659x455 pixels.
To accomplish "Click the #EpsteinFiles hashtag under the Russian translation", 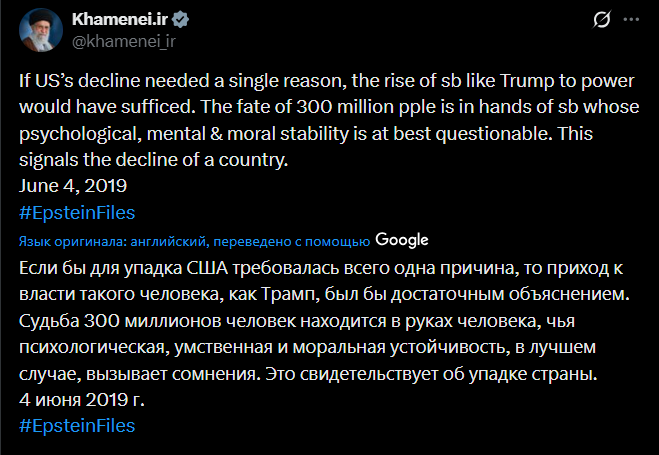I will point(77,425).
